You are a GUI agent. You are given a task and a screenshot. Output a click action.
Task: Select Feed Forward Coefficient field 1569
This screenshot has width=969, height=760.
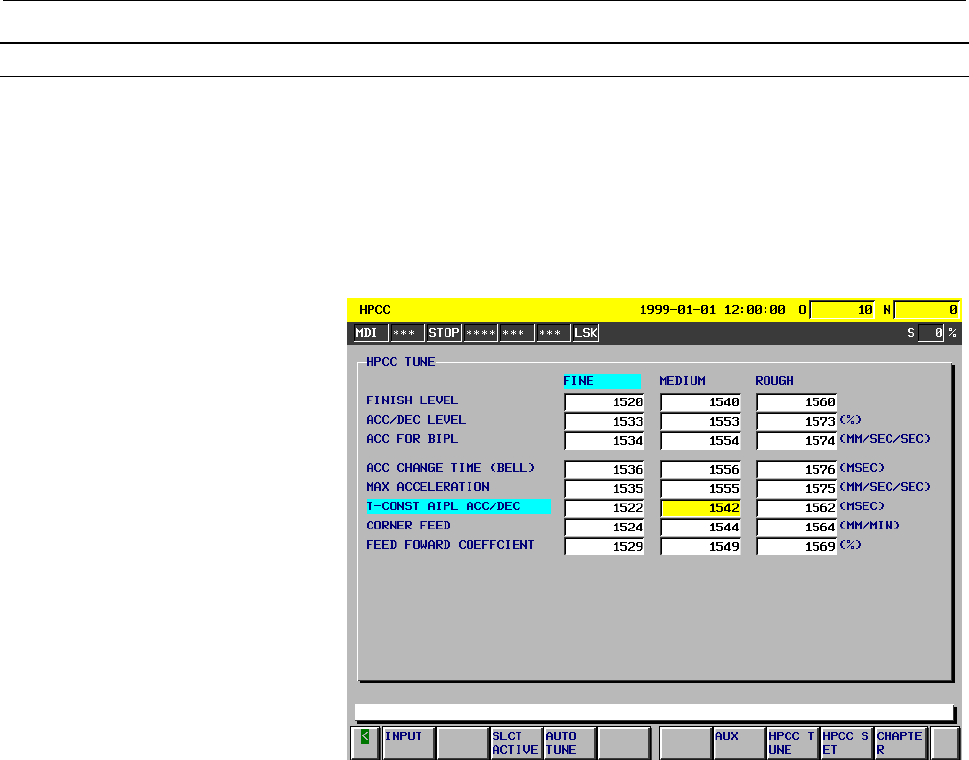[797, 546]
